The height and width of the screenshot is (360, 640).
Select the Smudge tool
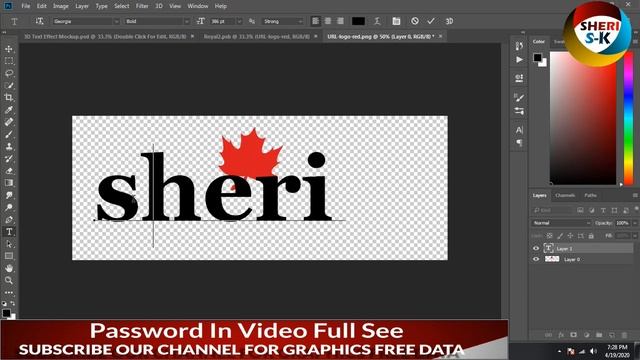pyautogui.click(x=9, y=195)
